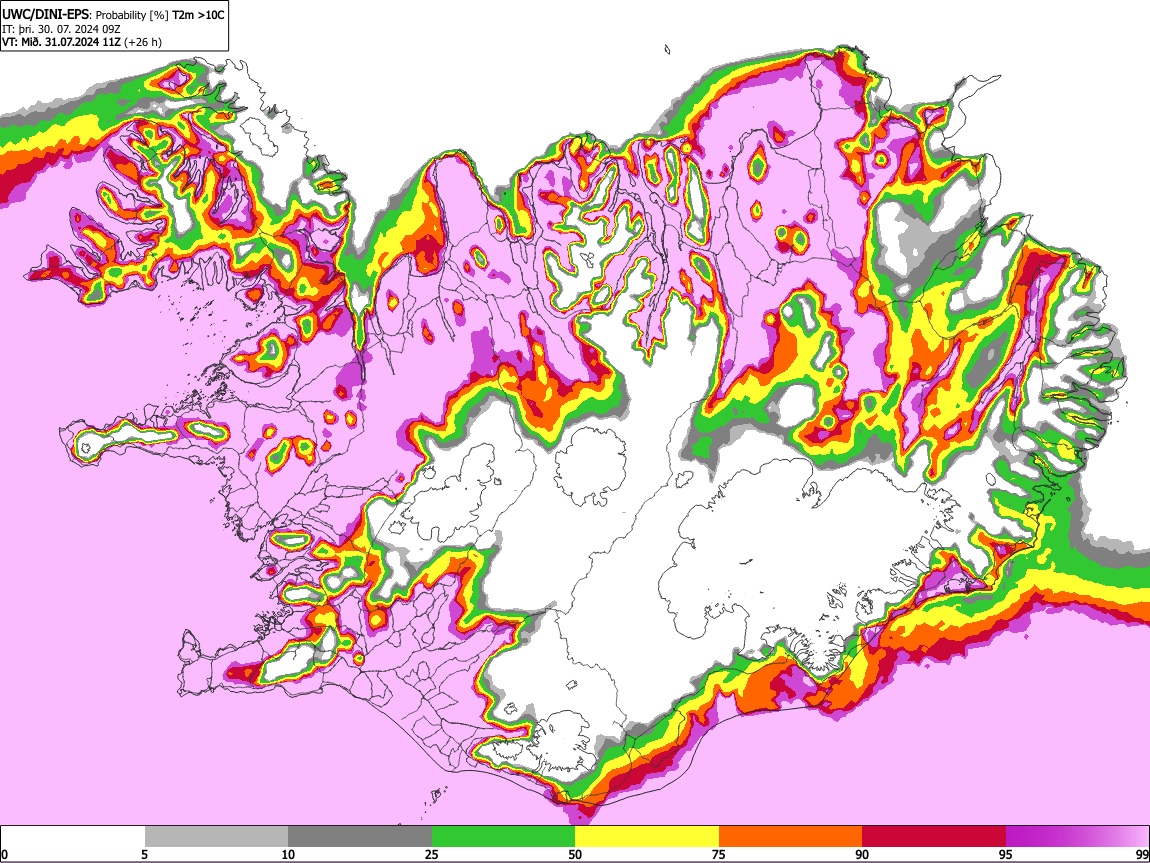
Task: Click the '(+26 h)' forecast offset text
Action: click(x=143, y=42)
